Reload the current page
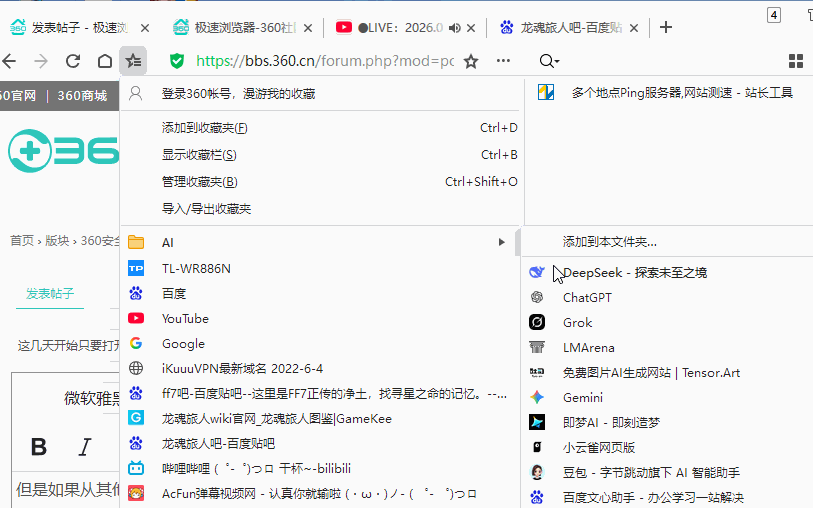 [73, 61]
